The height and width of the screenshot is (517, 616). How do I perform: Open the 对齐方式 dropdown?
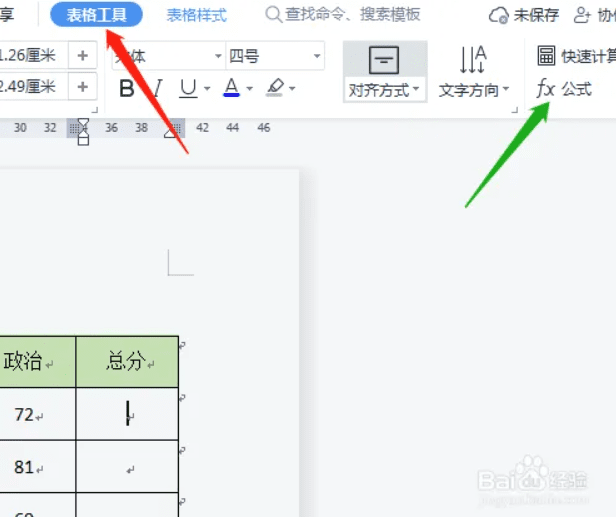click(x=384, y=90)
